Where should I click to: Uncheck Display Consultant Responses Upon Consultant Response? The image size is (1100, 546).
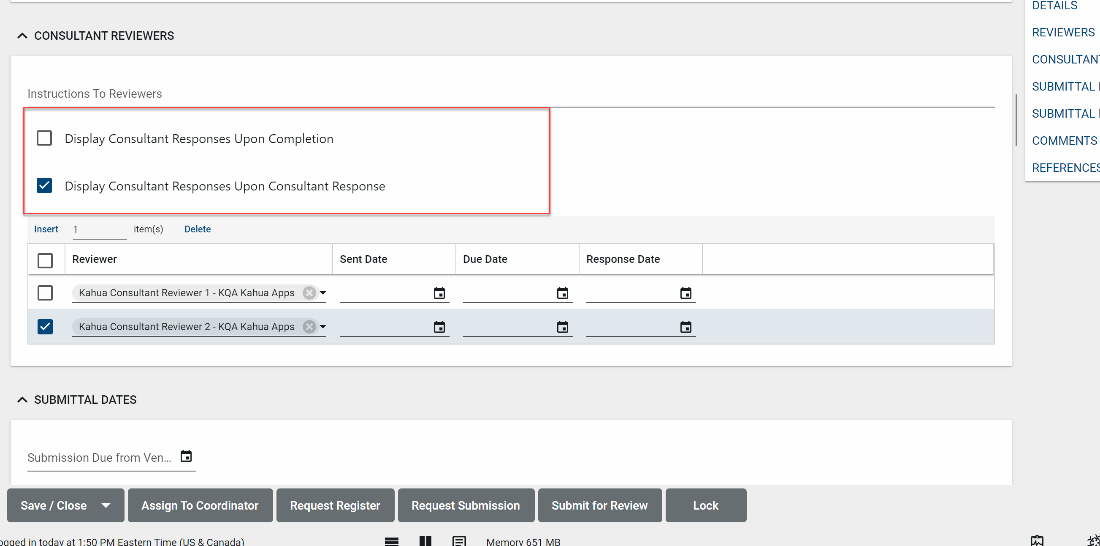tap(45, 185)
